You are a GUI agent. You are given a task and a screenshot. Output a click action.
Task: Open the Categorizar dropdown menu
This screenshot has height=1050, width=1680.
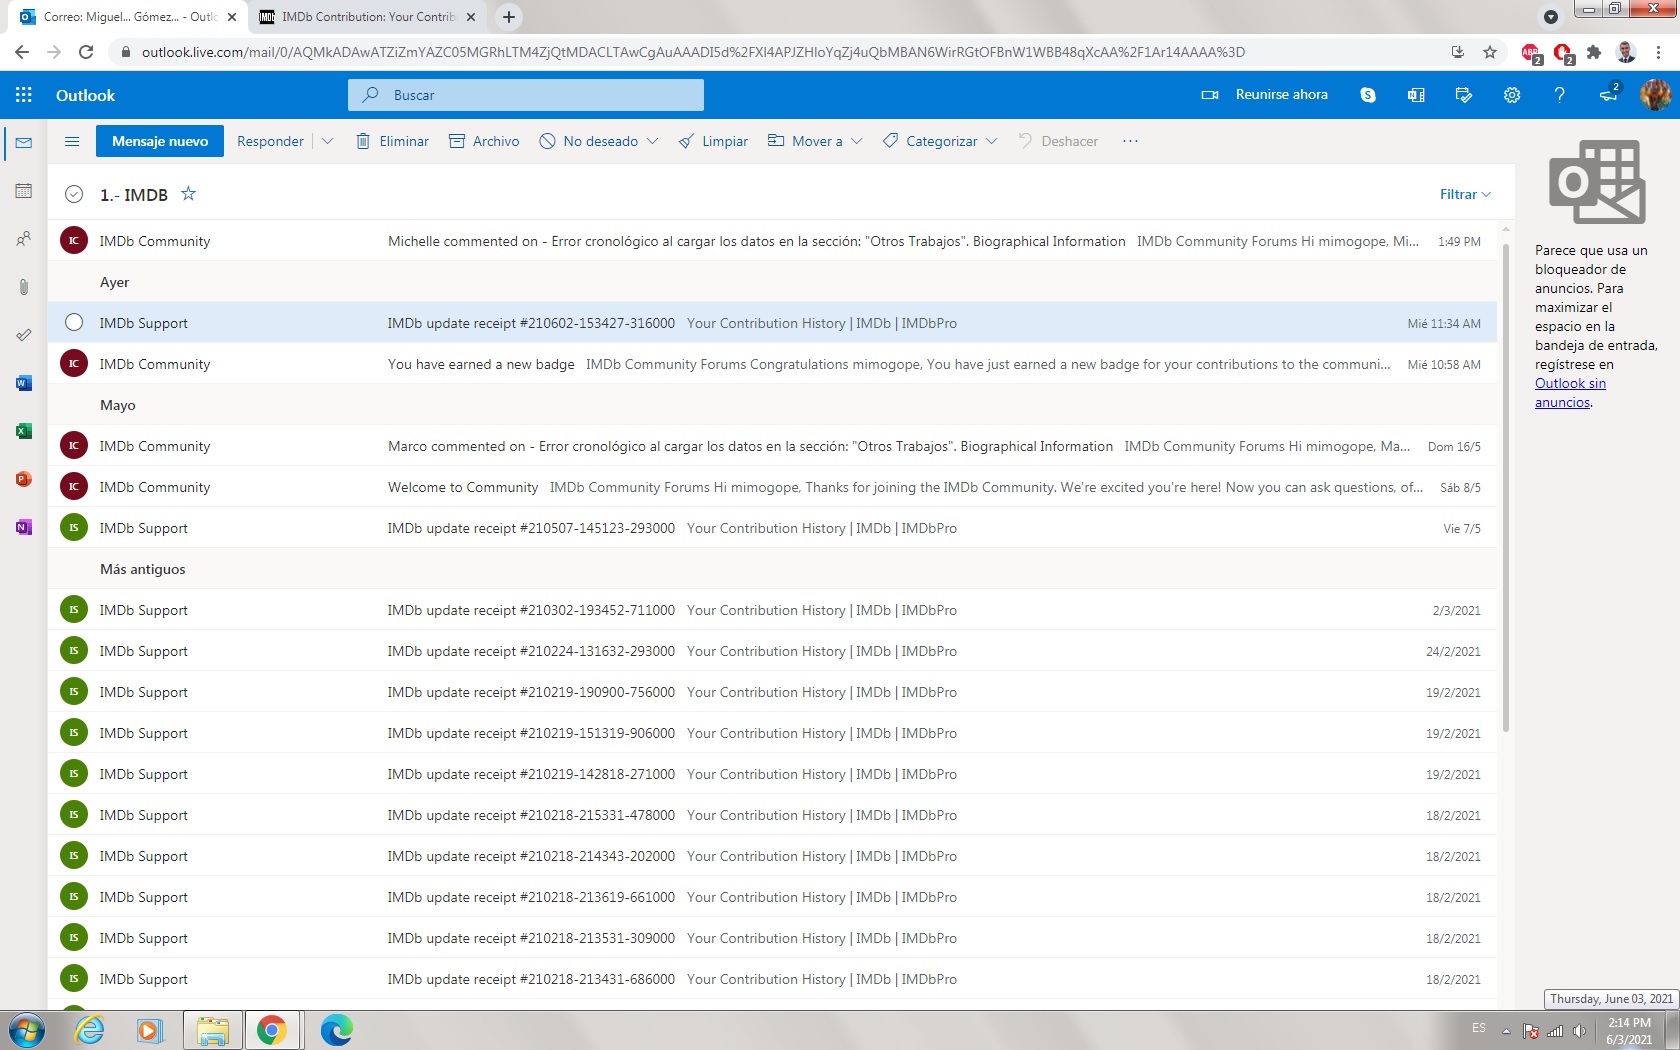point(940,141)
